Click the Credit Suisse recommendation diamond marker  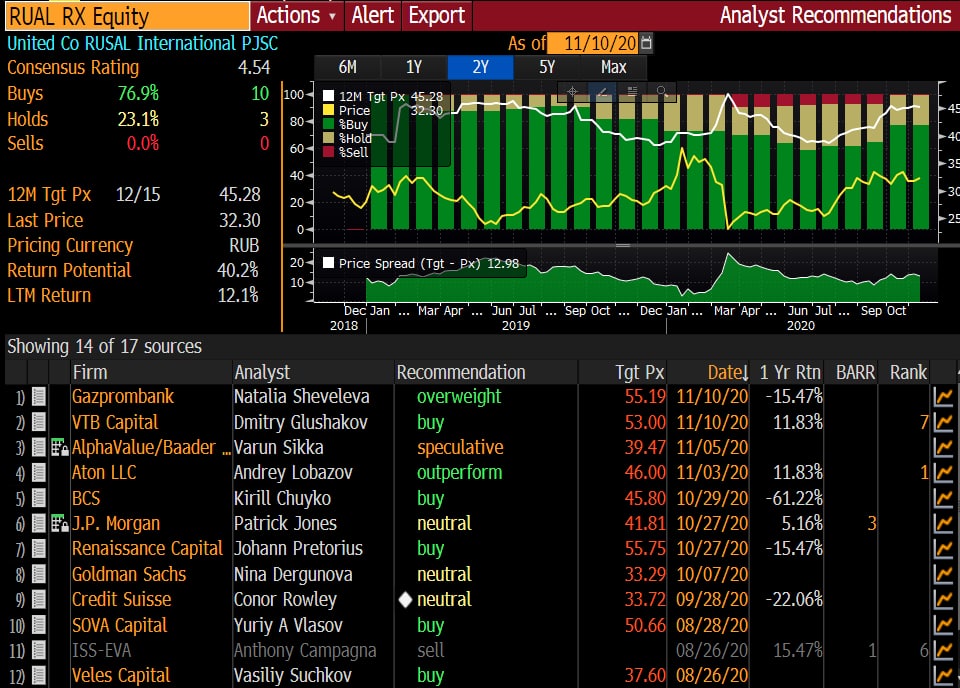click(x=405, y=599)
